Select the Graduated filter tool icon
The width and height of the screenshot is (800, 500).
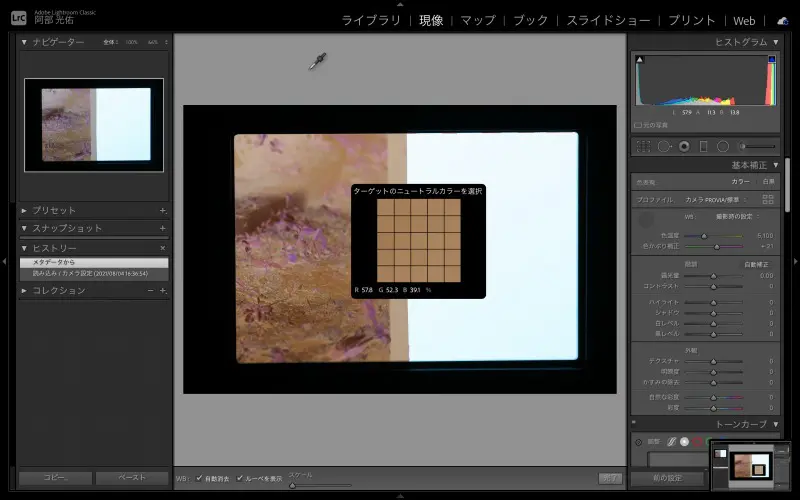[x=703, y=146]
